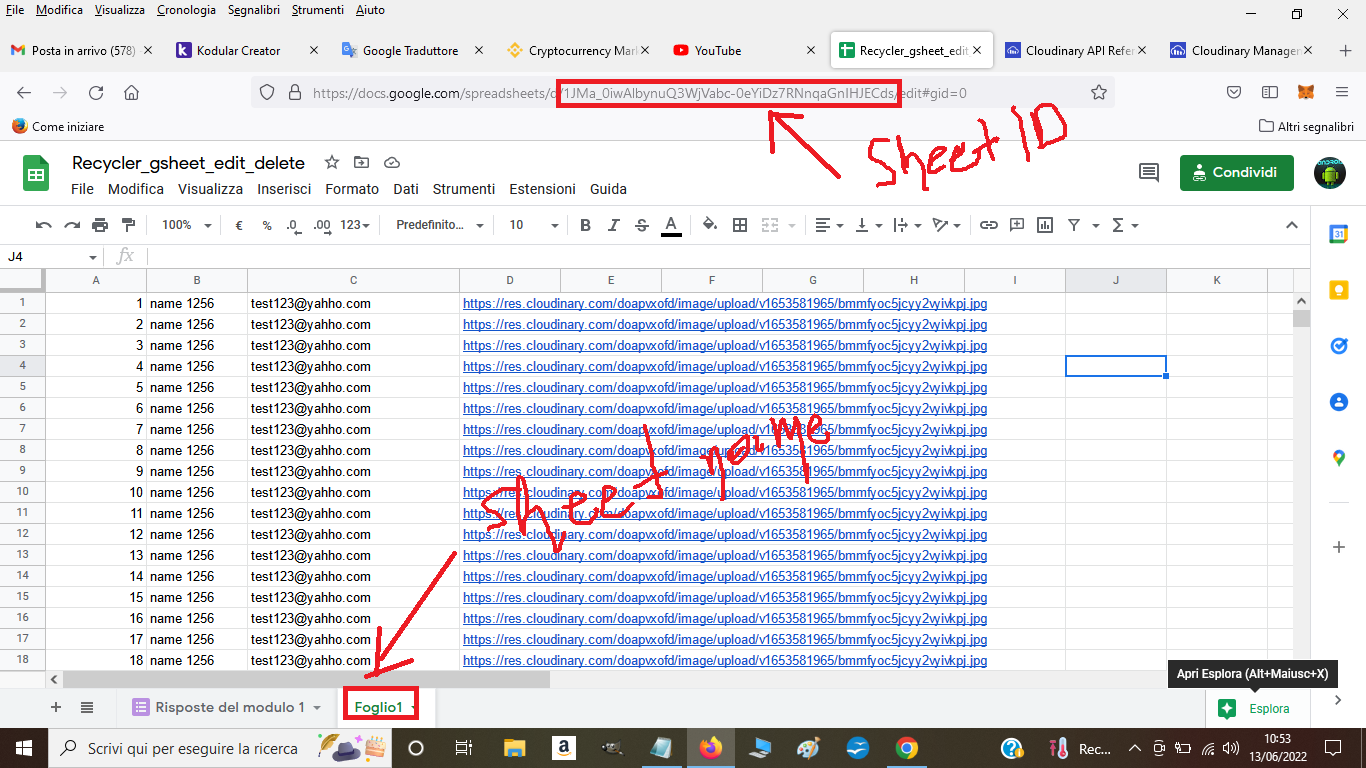Open the borders tool

pos(740,225)
